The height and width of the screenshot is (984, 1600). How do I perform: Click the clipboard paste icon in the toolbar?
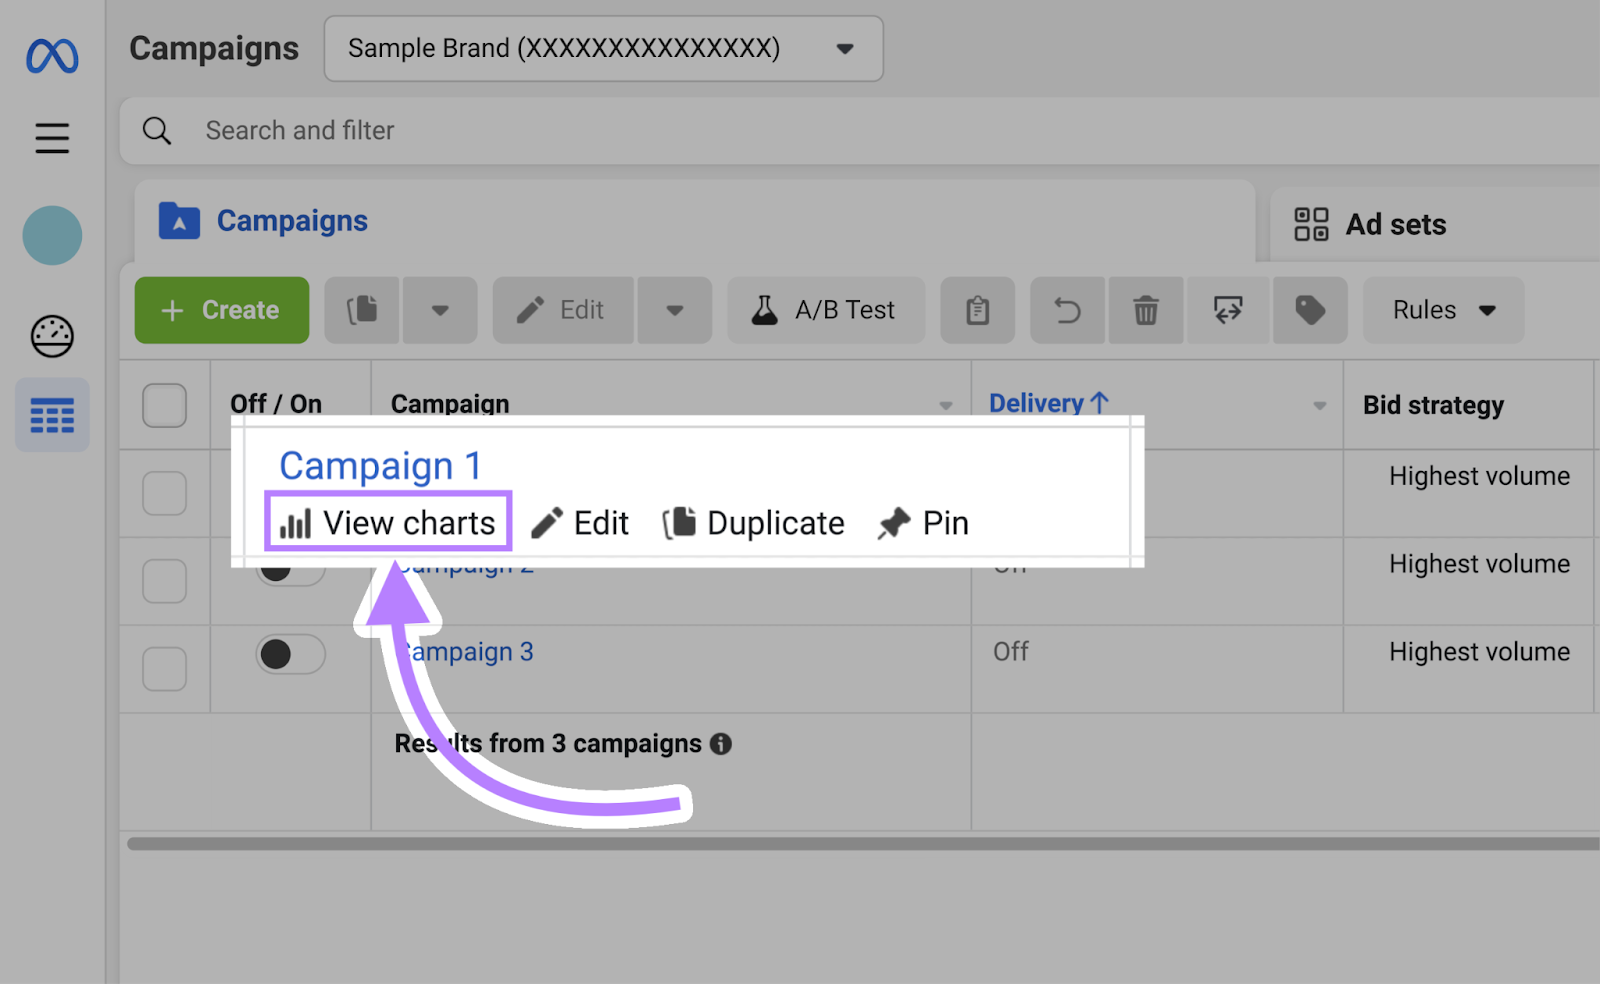977,310
